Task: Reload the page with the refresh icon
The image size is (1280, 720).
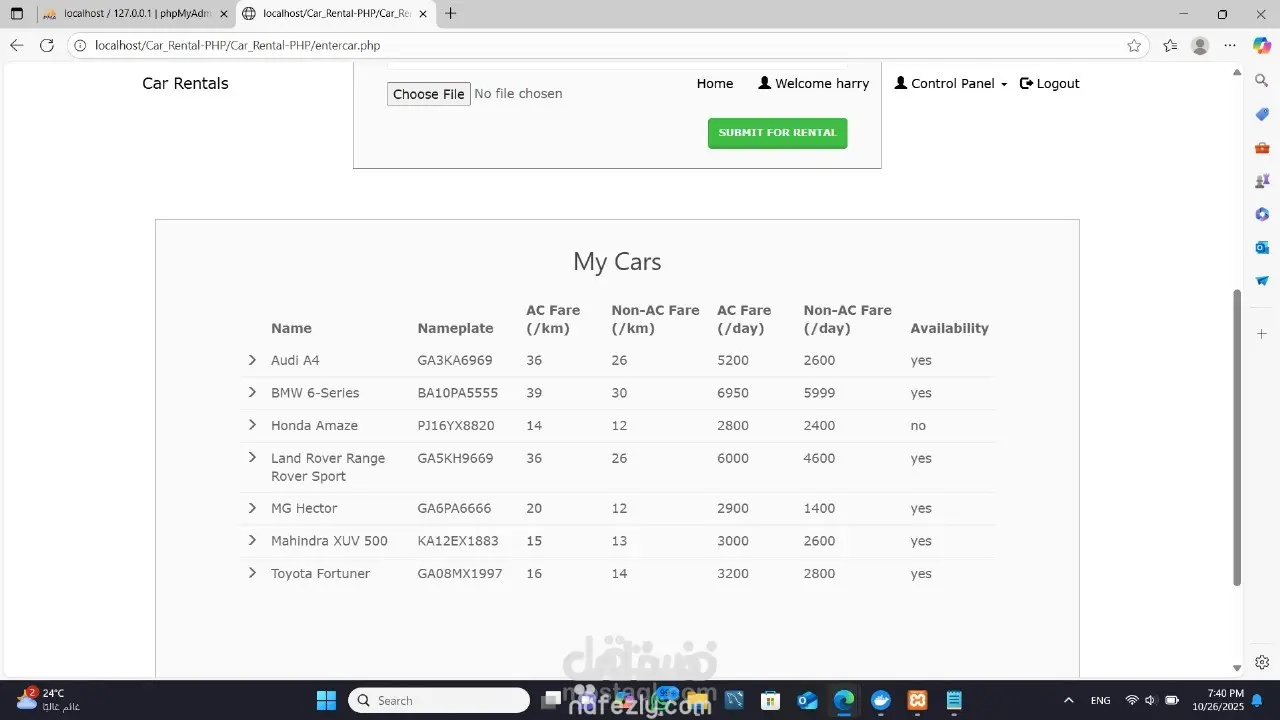Action: pos(46,45)
